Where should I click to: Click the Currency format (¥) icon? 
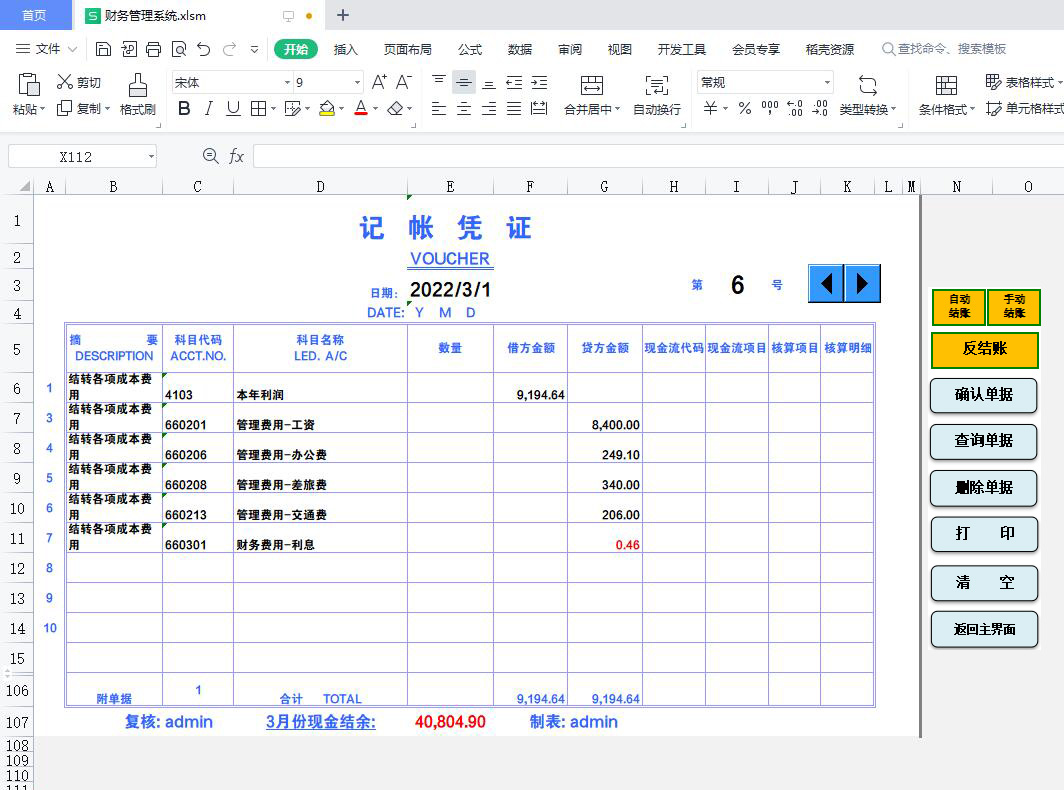pos(711,108)
